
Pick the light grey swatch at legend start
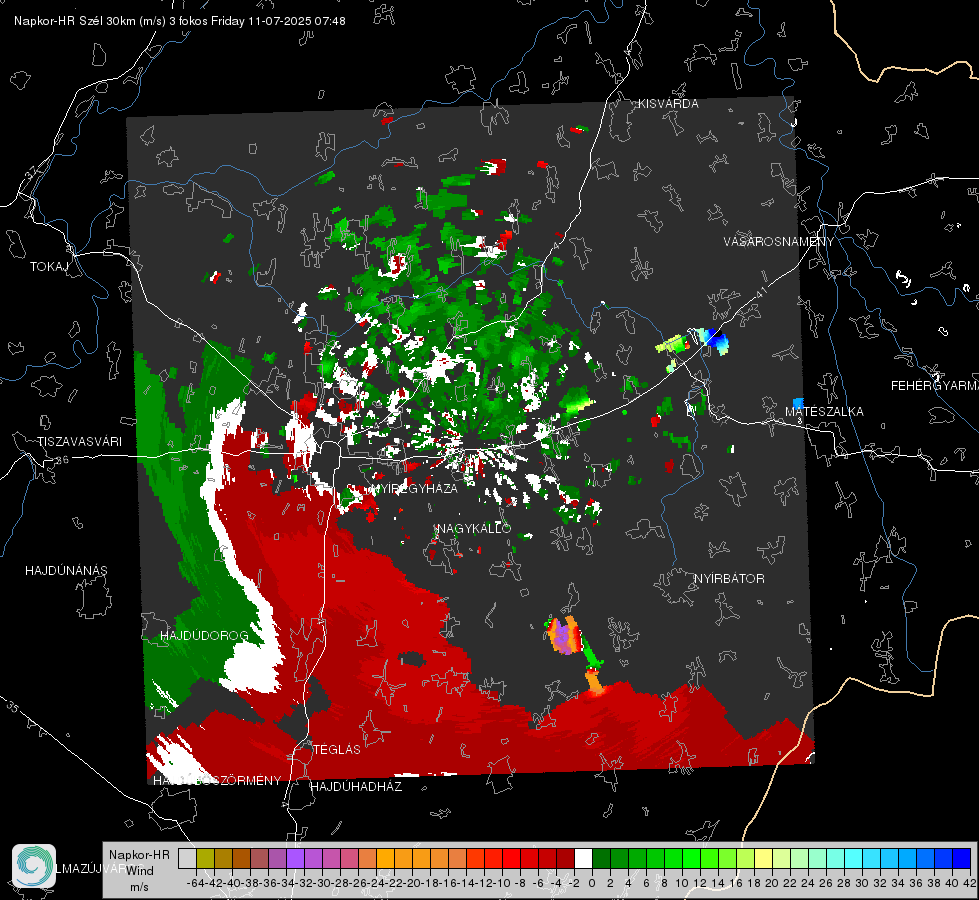point(187,858)
